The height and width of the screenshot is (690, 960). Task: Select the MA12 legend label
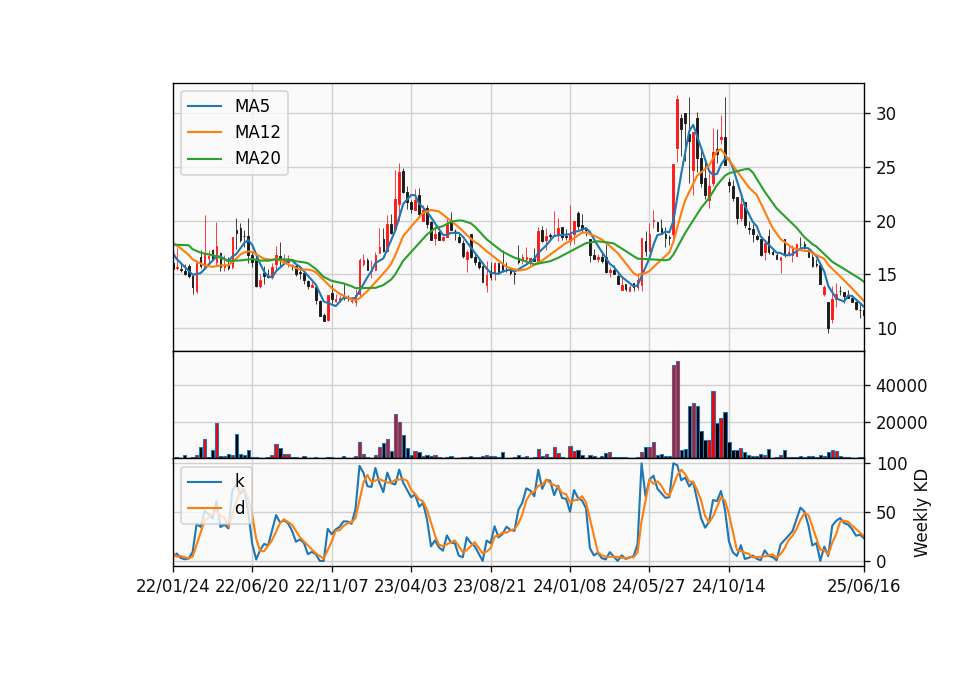point(257,132)
